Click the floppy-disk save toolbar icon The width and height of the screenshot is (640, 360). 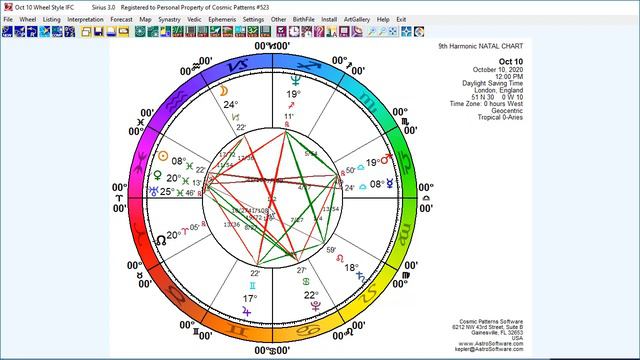point(98,31)
